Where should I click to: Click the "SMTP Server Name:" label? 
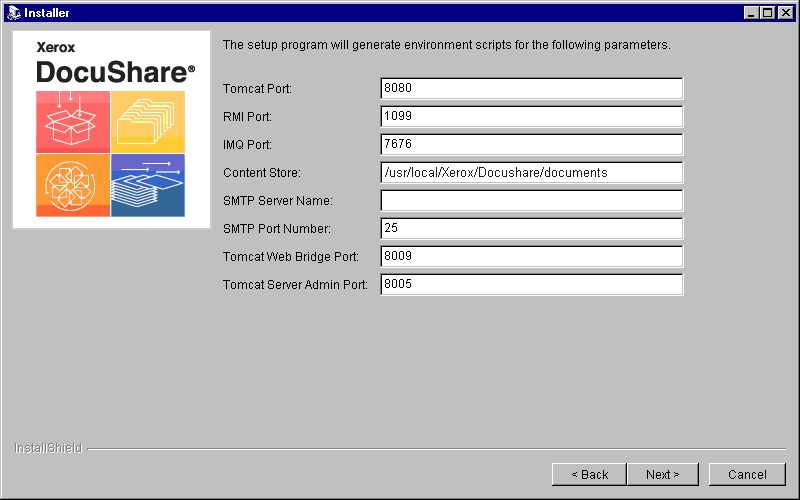[x=278, y=201]
